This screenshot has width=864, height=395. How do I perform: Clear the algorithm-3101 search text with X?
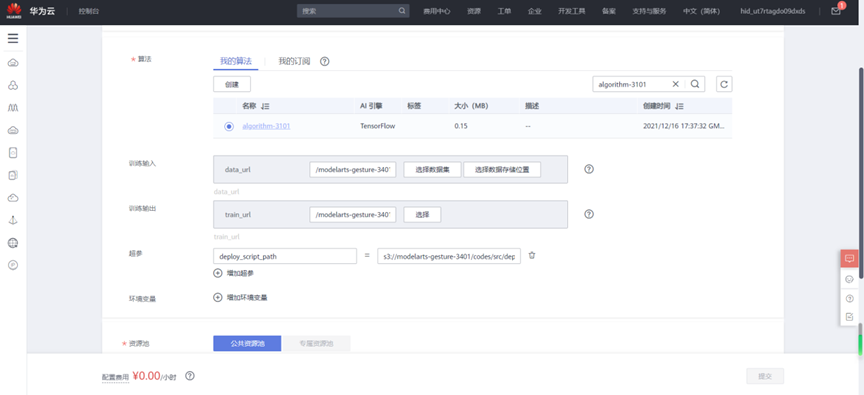click(675, 84)
